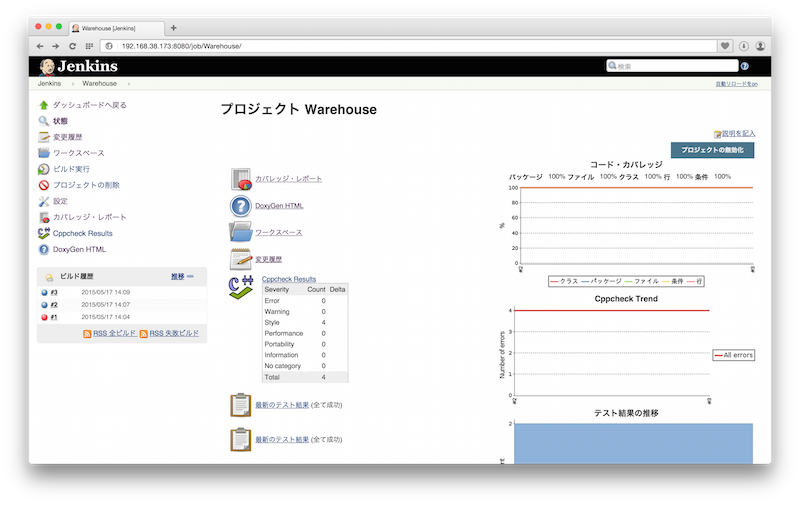Click the browser reload button
Viewport: 800px width, 505px height.
point(72,46)
